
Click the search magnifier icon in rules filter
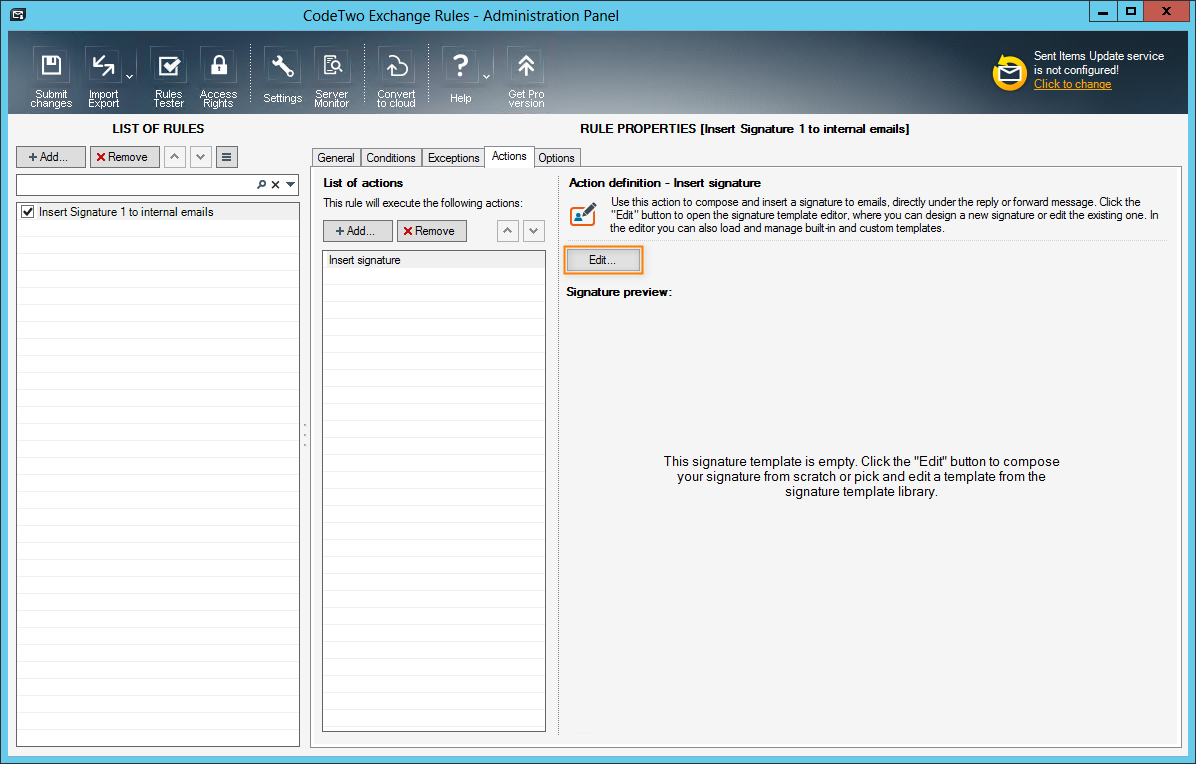[262, 185]
